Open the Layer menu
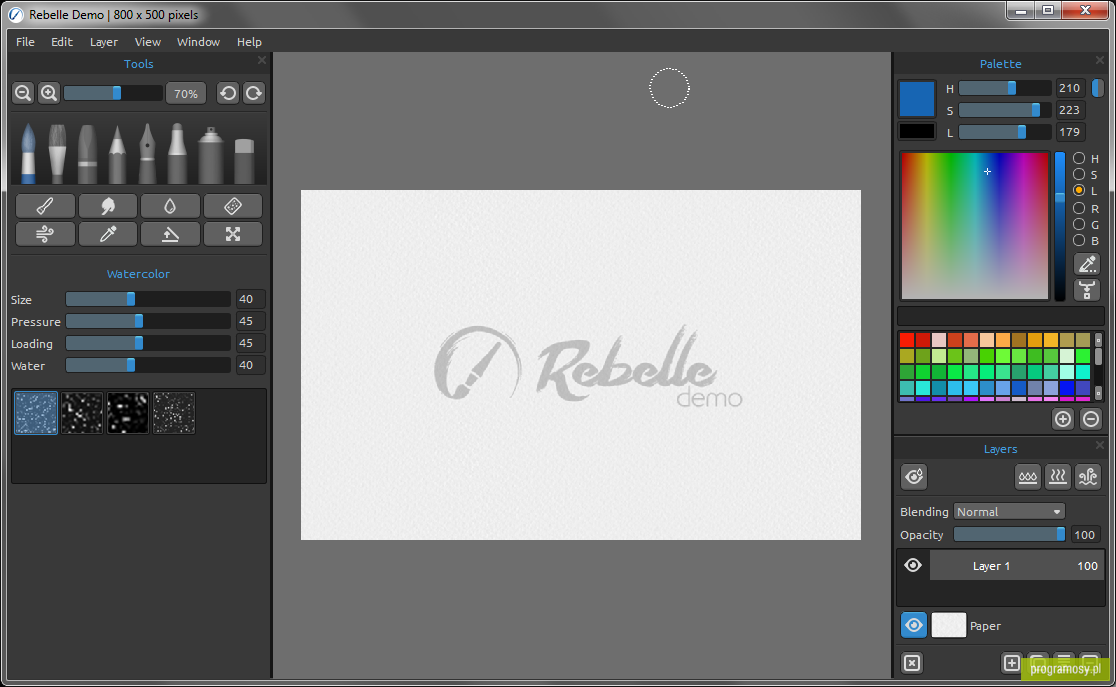 point(103,42)
